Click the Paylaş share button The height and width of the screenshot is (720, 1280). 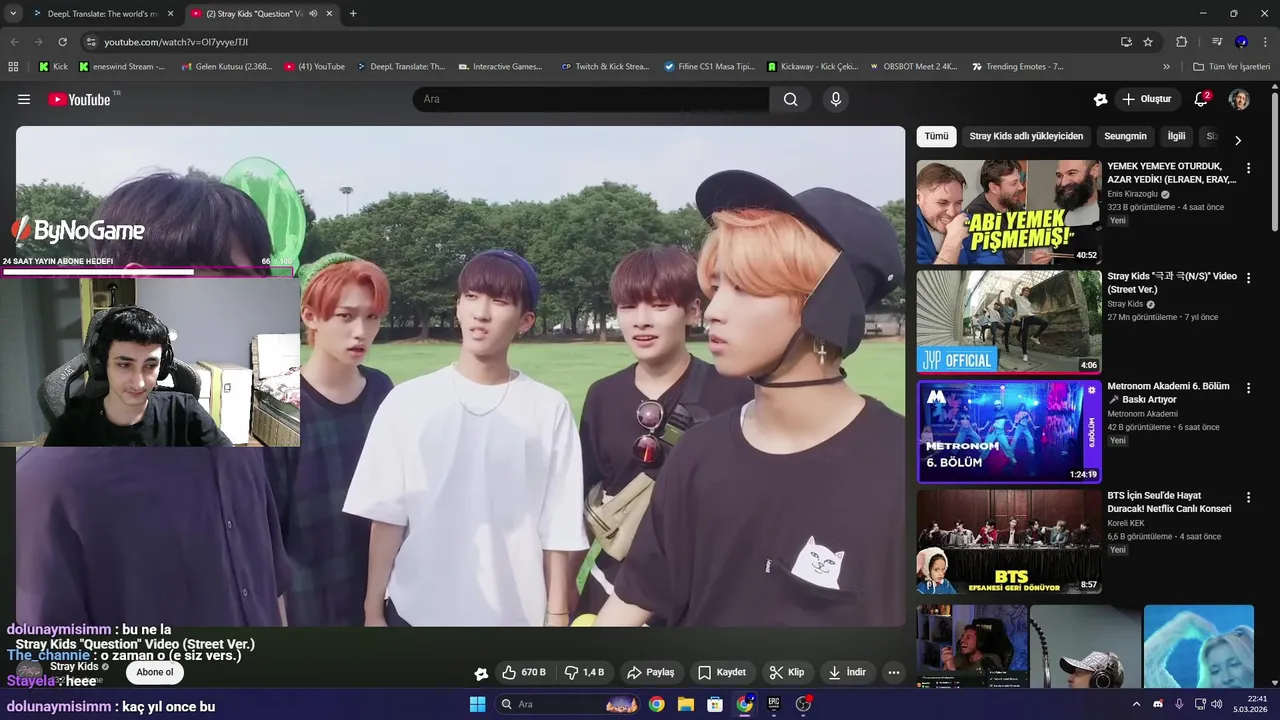pyautogui.click(x=650, y=672)
